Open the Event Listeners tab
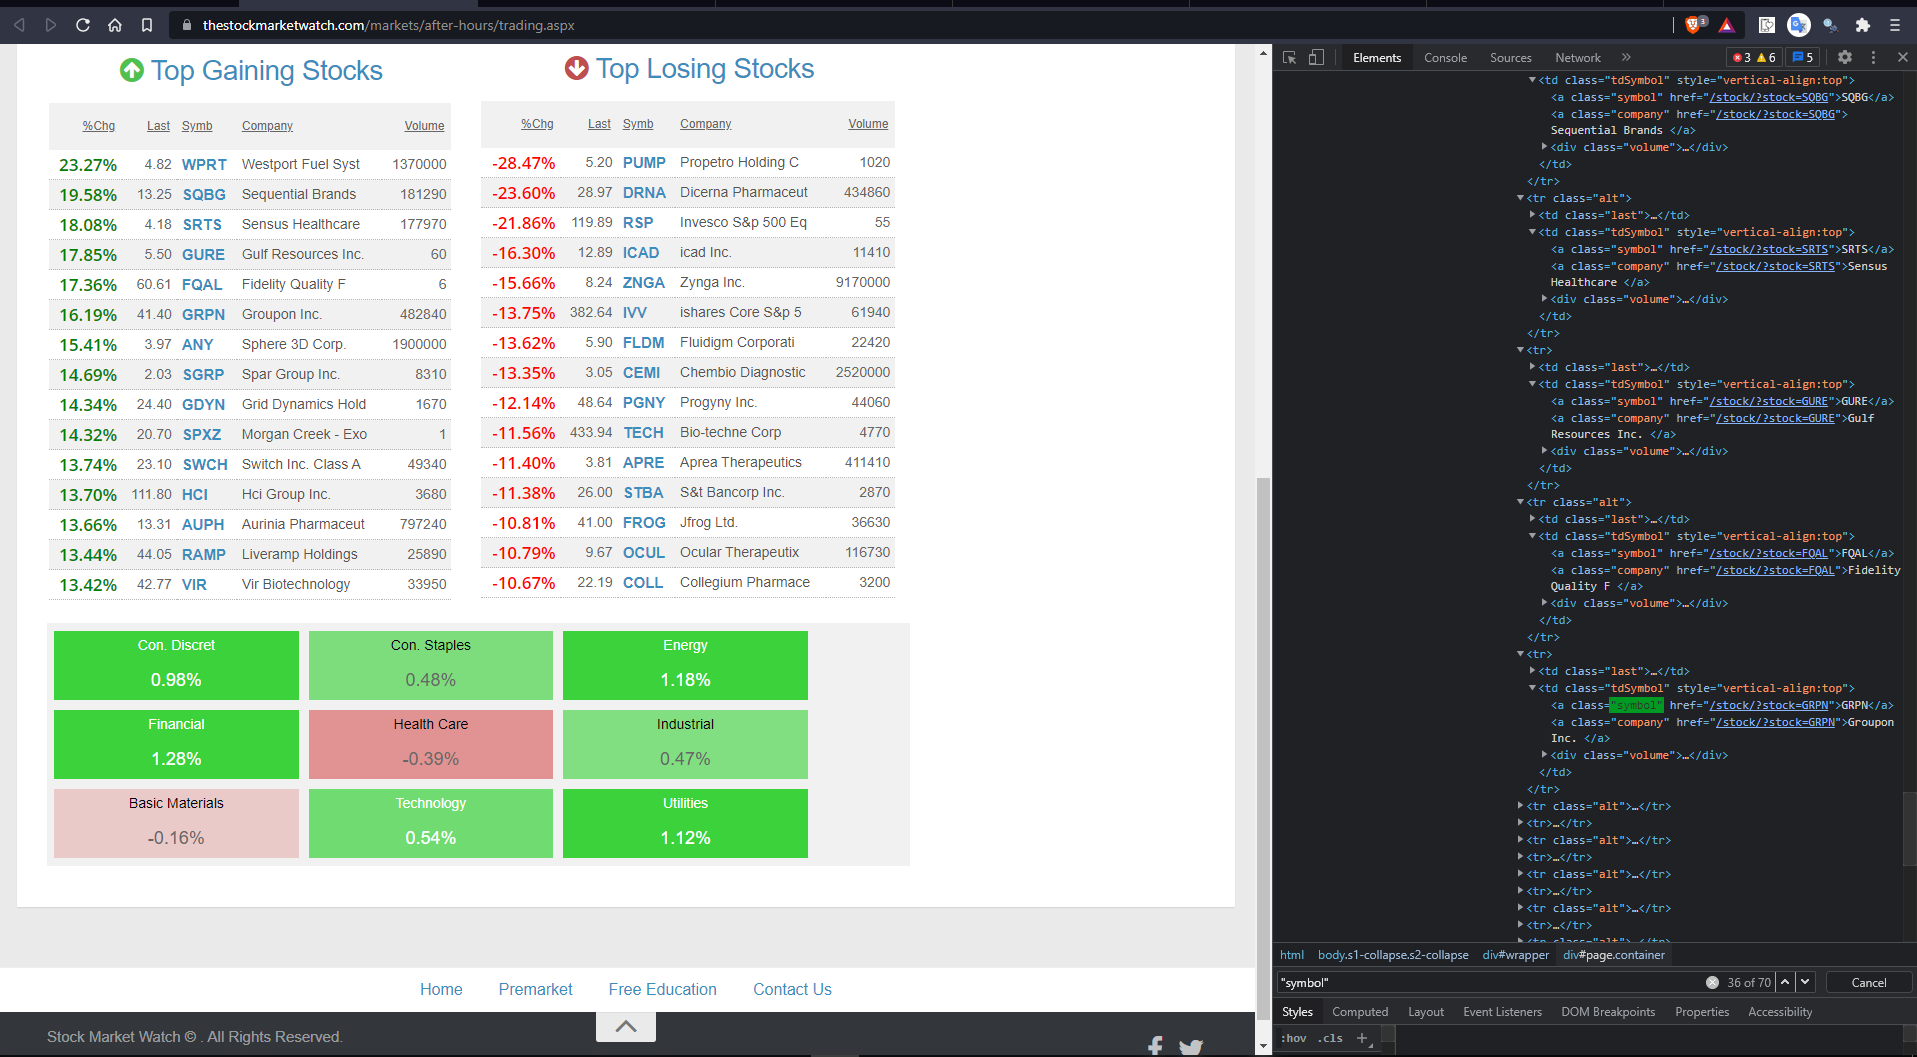Viewport: 1917px width, 1057px height. click(x=1502, y=1012)
